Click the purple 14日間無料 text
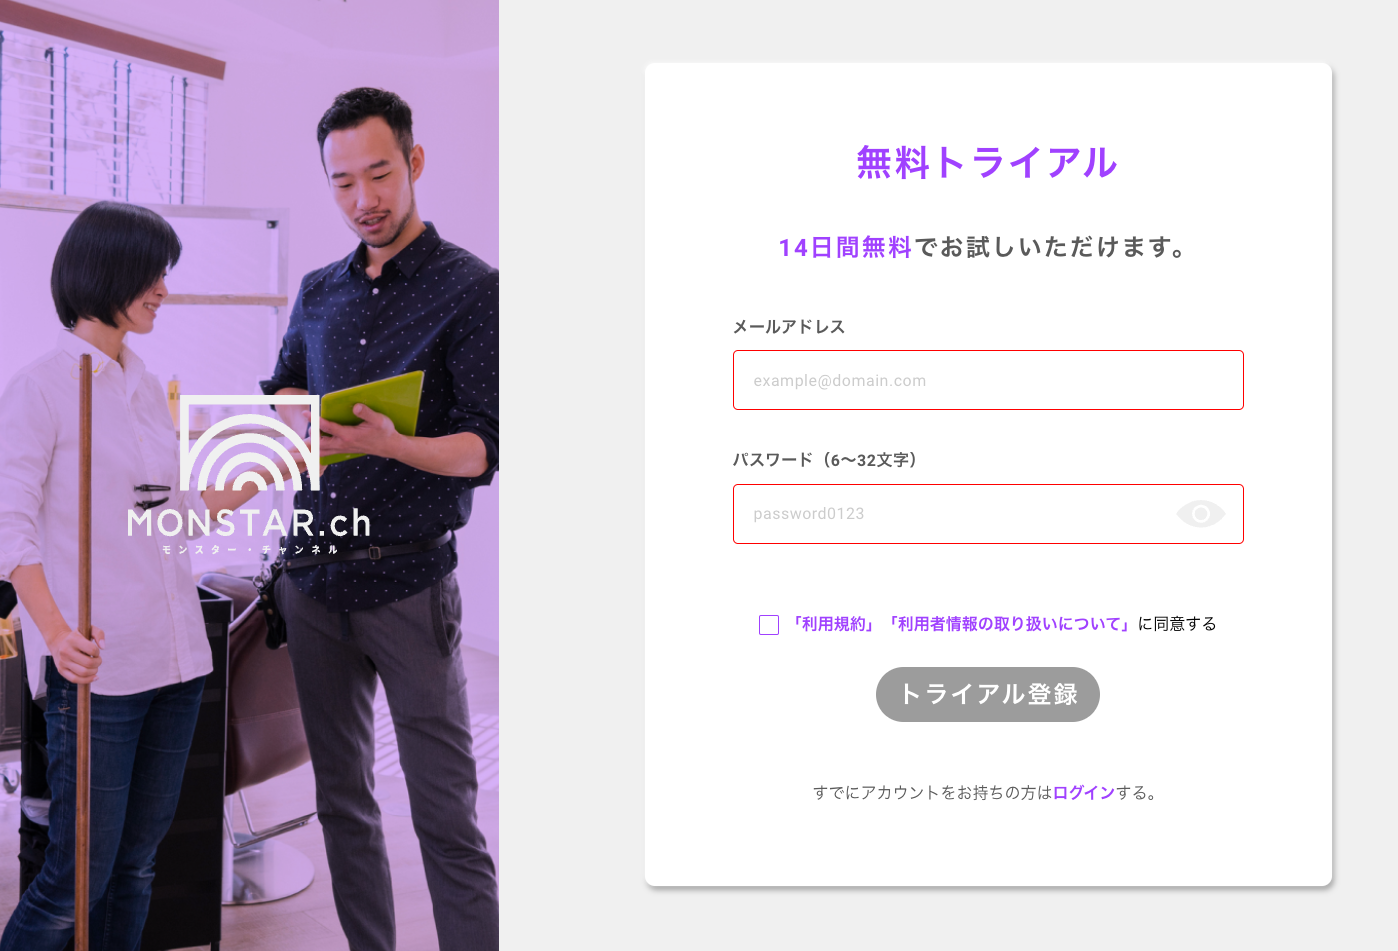 [845, 247]
